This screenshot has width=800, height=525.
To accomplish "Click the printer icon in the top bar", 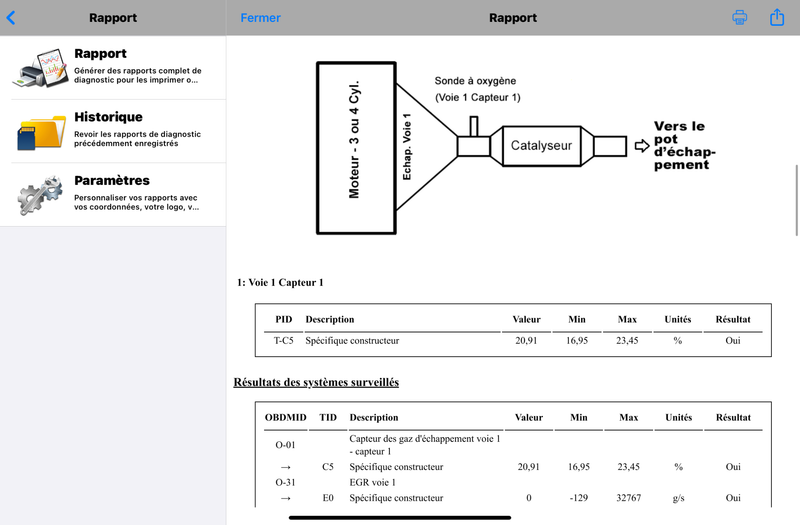I will [740, 18].
